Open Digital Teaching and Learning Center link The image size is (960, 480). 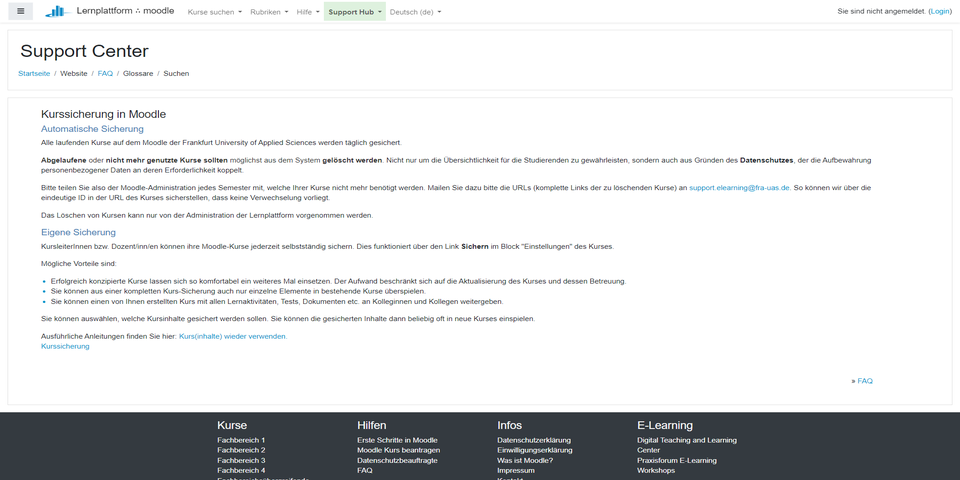(x=687, y=445)
